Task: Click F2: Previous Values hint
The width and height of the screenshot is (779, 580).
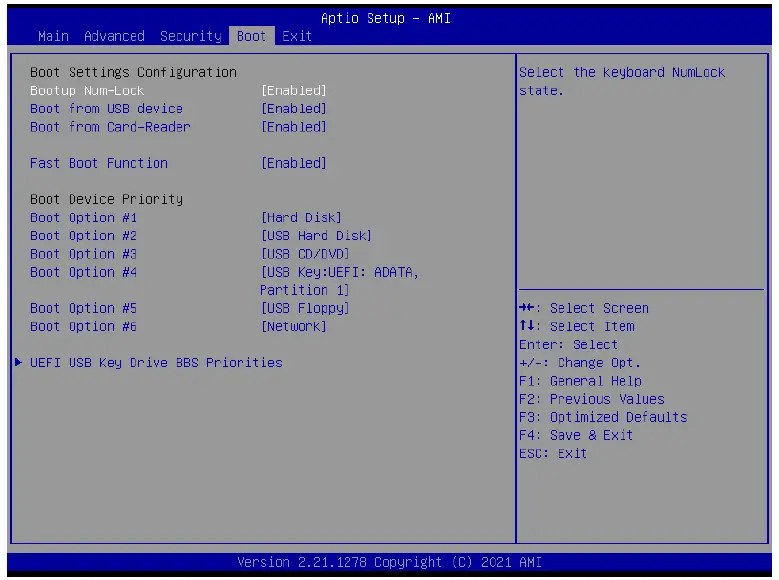Action: tap(592, 399)
